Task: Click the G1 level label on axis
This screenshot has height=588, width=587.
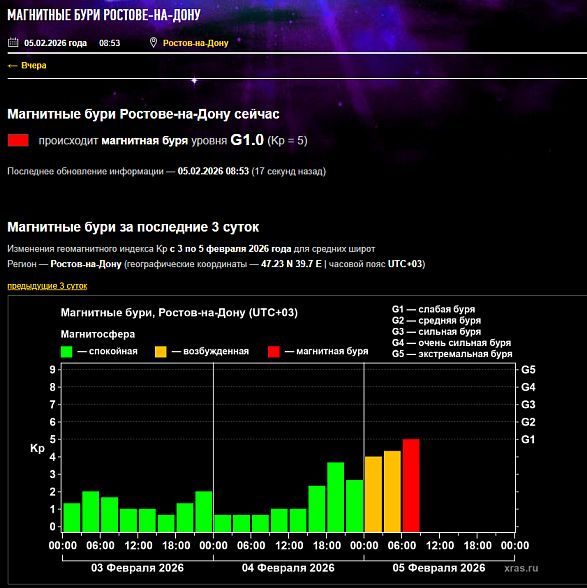Action: tap(528, 439)
